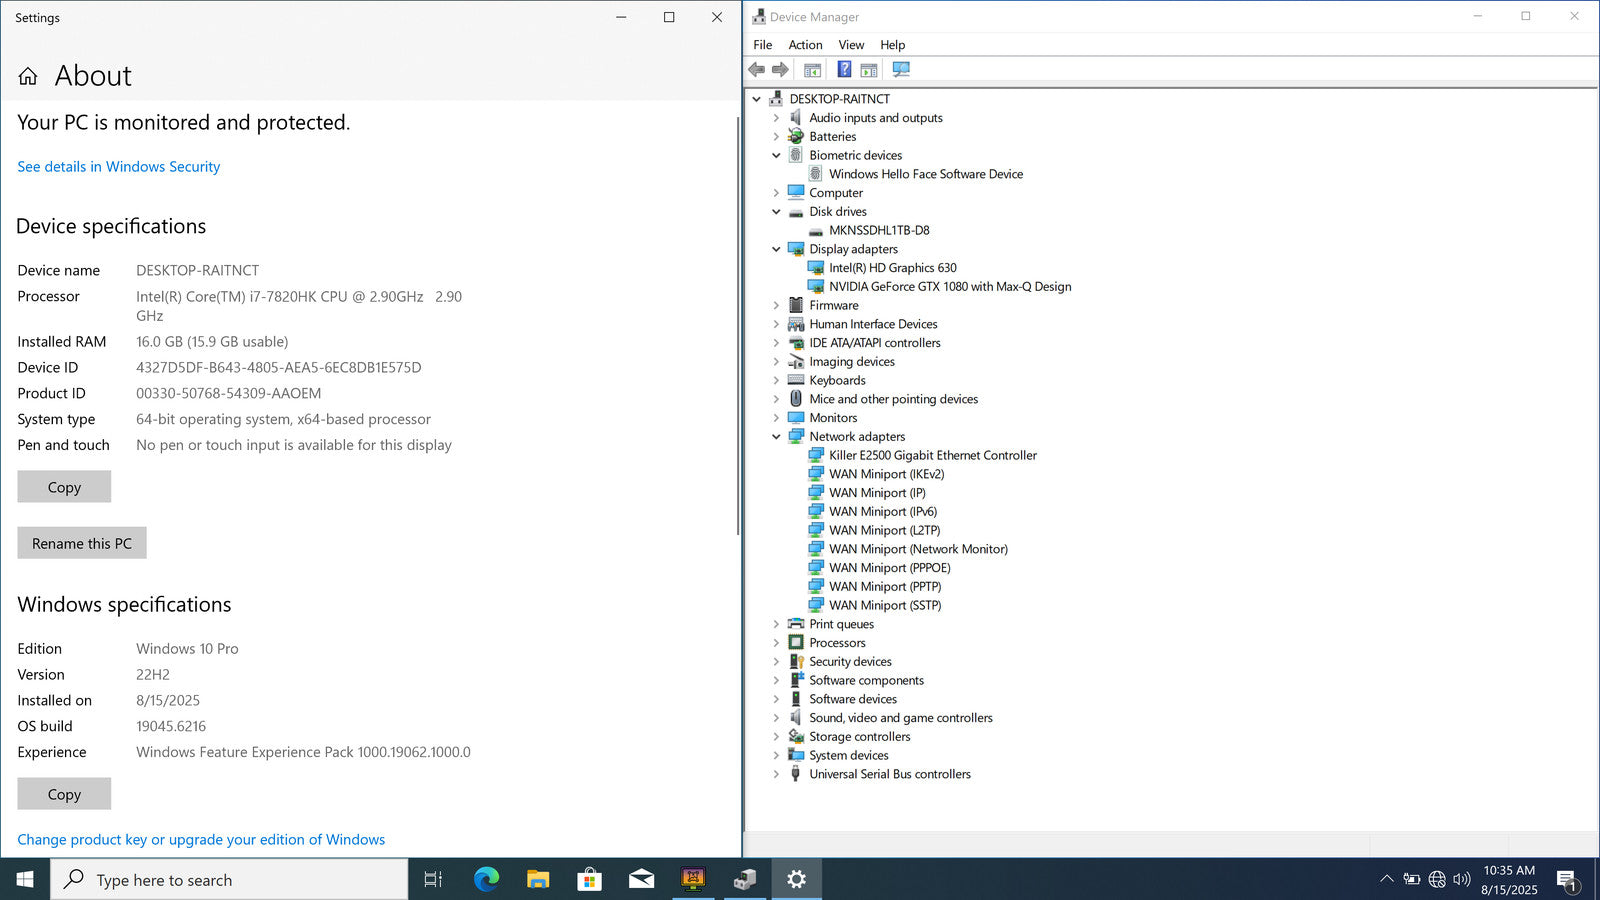Screen dimensions: 1600x900
Task: Click the Rename this PC button
Action: pos(82,543)
